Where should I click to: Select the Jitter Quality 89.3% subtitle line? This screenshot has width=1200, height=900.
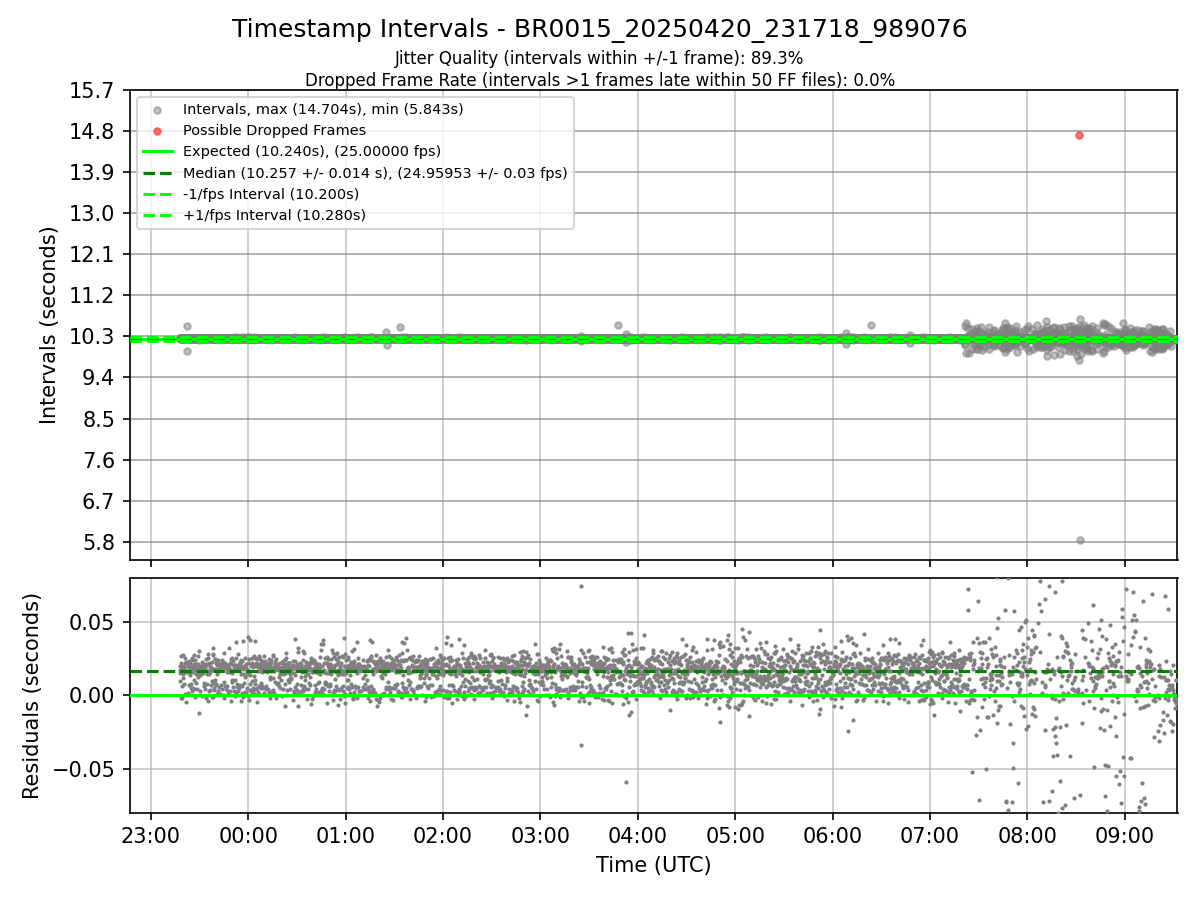click(599, 59)
